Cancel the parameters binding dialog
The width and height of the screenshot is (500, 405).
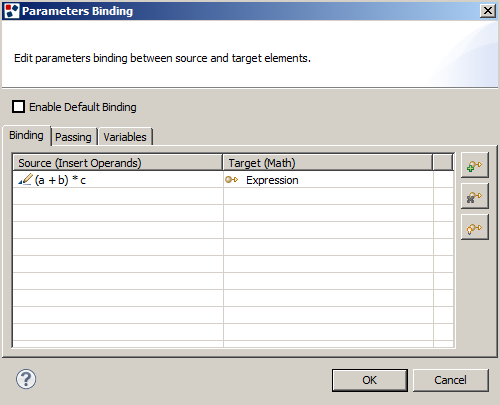tap(451, 380)
